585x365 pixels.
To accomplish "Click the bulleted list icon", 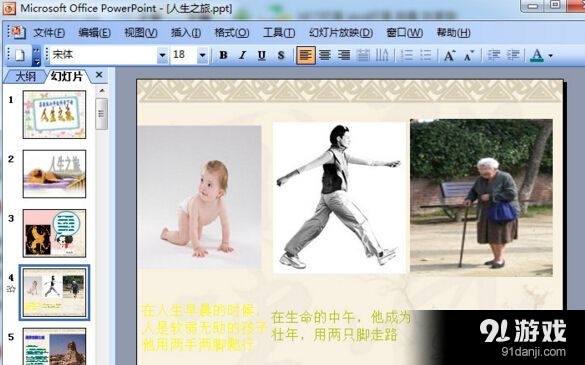I will point(426,55).
